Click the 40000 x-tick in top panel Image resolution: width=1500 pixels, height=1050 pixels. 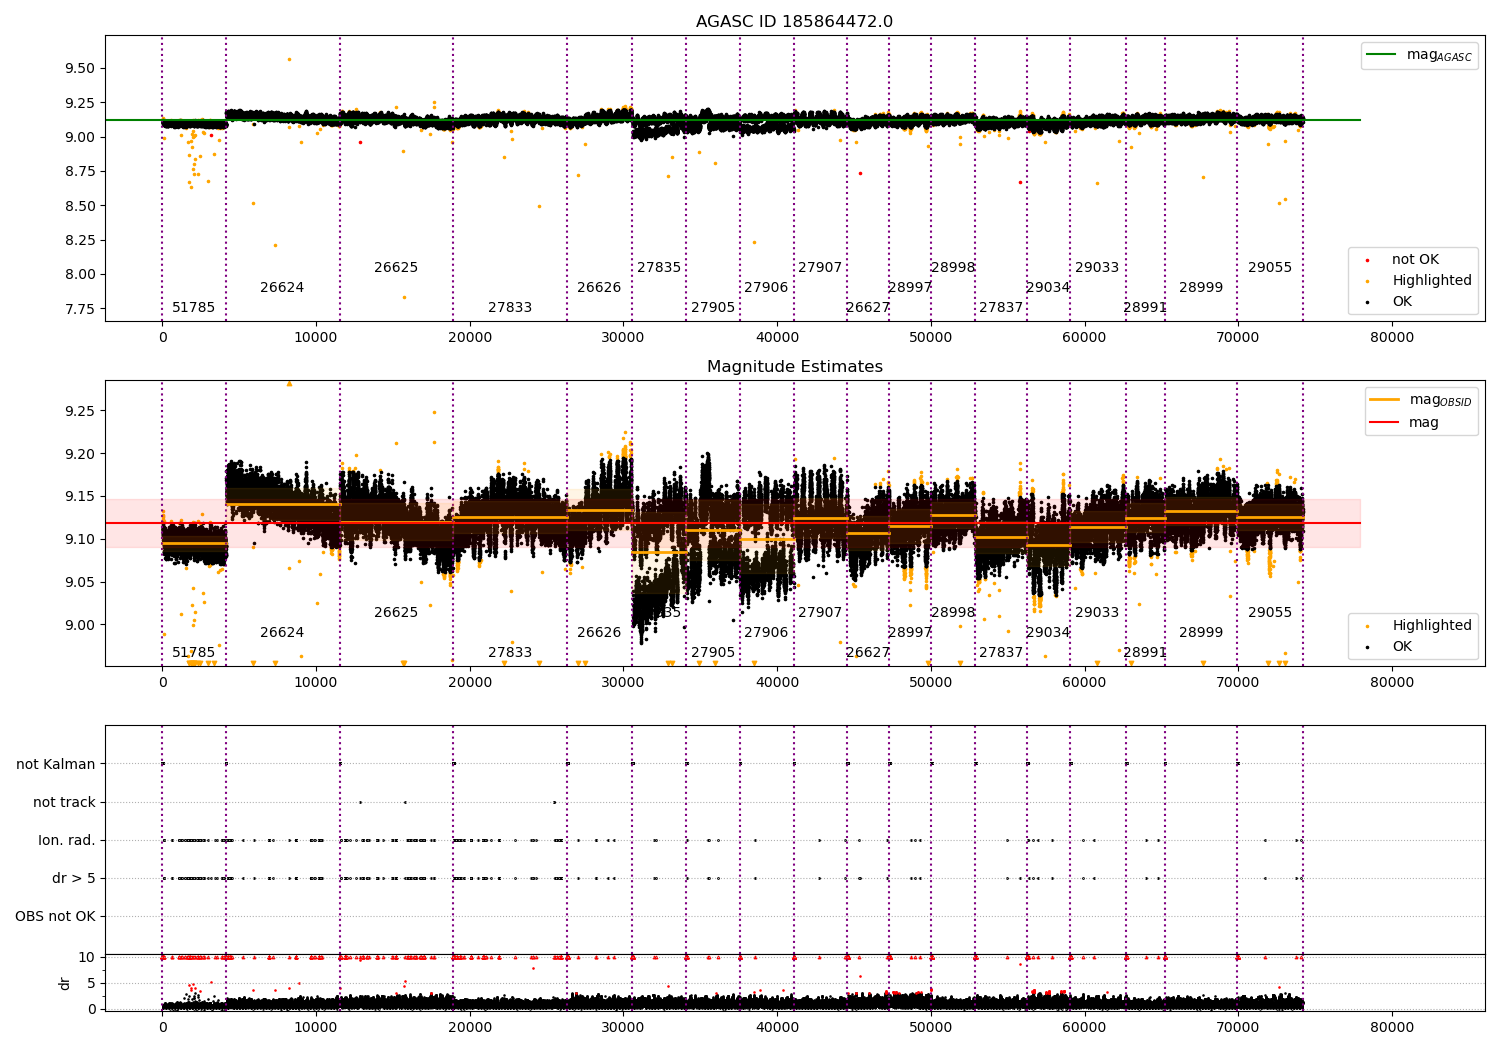click(x=777, y=338)
